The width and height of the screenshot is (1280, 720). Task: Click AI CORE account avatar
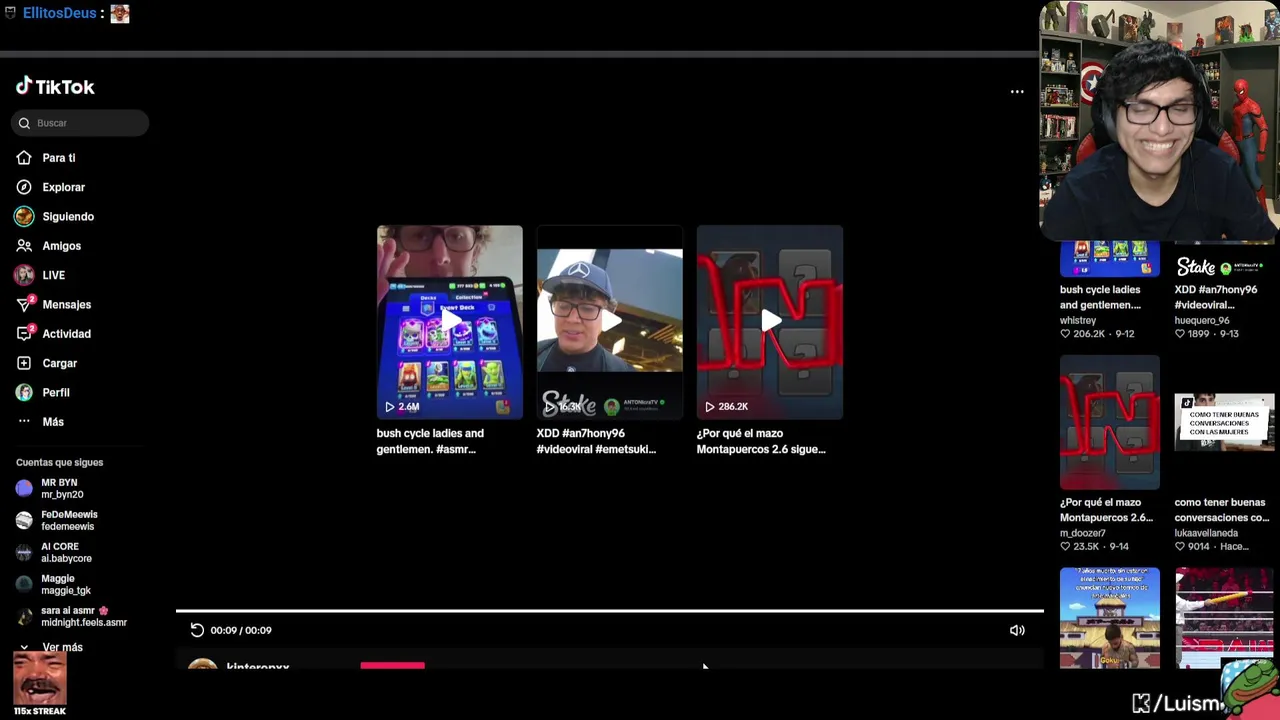click(x=24, y=552)
